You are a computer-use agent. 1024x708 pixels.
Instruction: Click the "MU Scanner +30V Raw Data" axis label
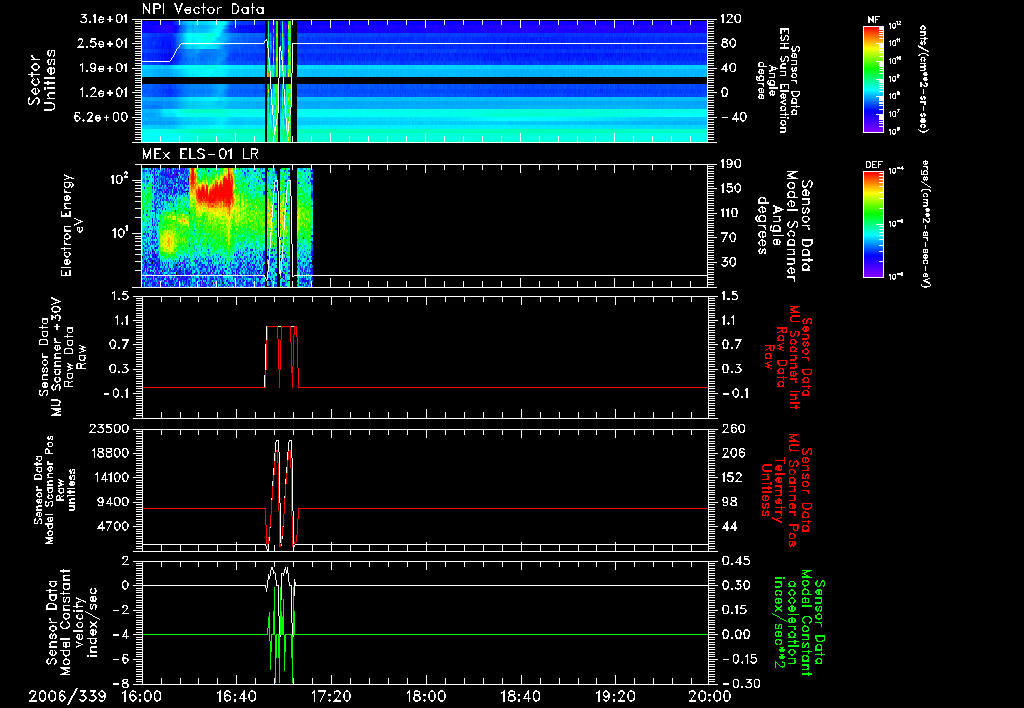click(62, 357)
